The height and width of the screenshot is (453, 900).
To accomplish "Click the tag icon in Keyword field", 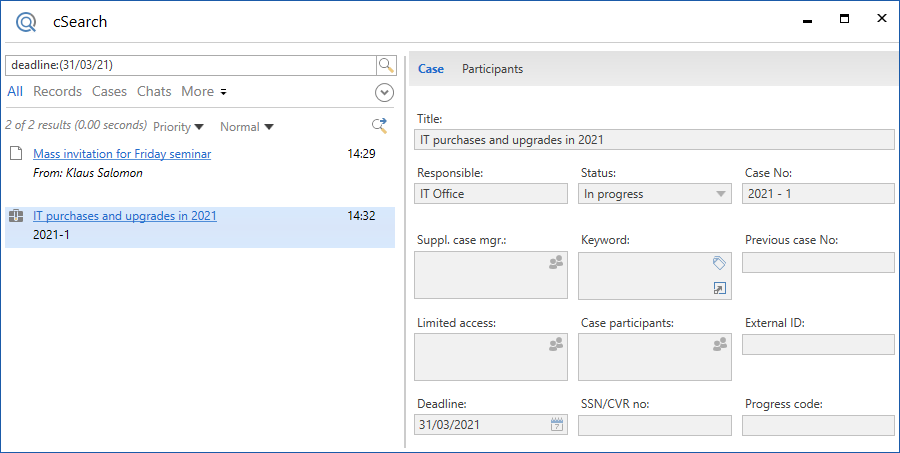I will (720, 262).
